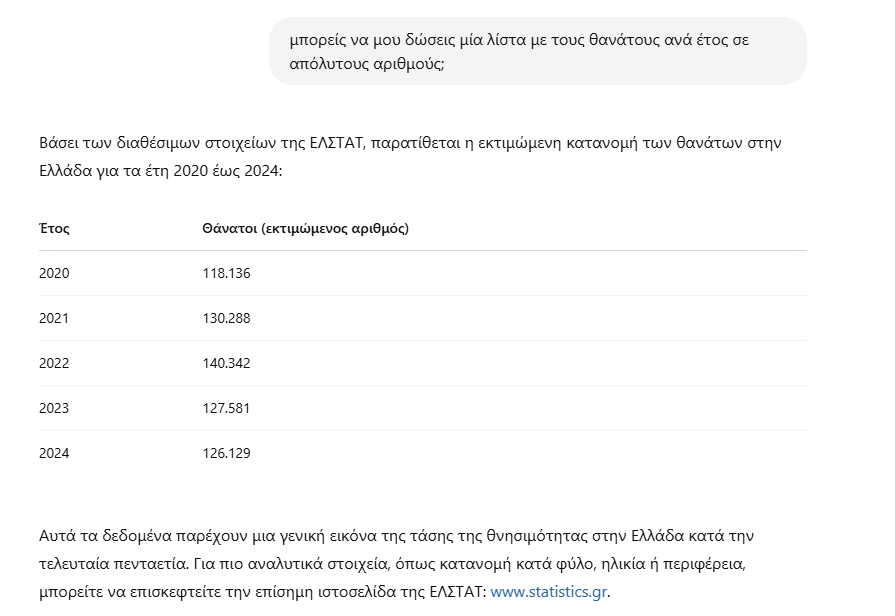Image resolution: width=895 pixels, height=616 pixels.
Task: Click the user's question message bubble
Action: pos(537,51)
